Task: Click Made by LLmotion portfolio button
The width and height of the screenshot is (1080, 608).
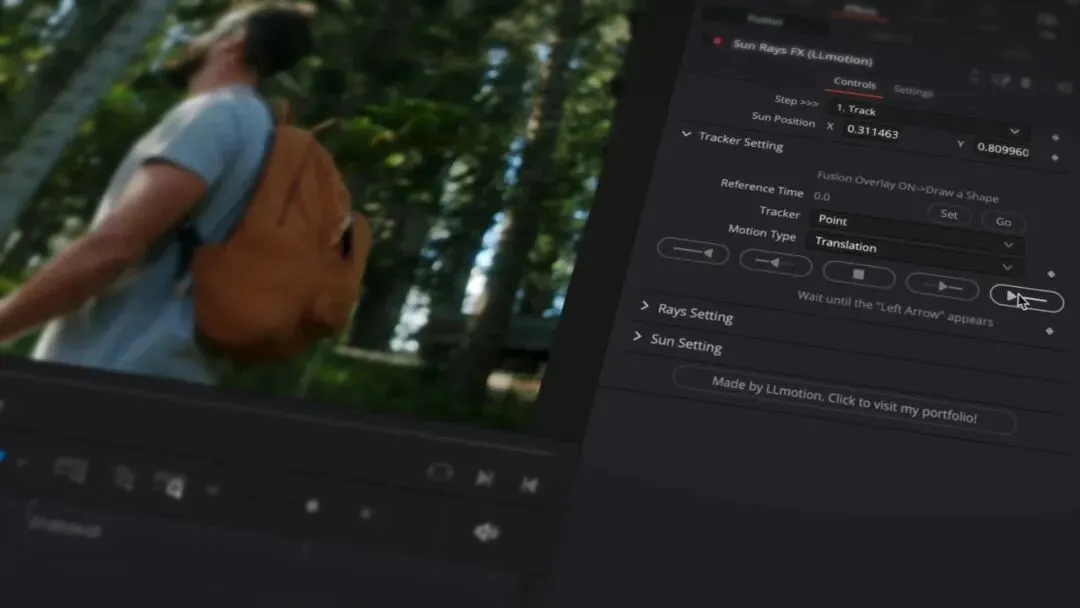Action: [x=844, y=400]
